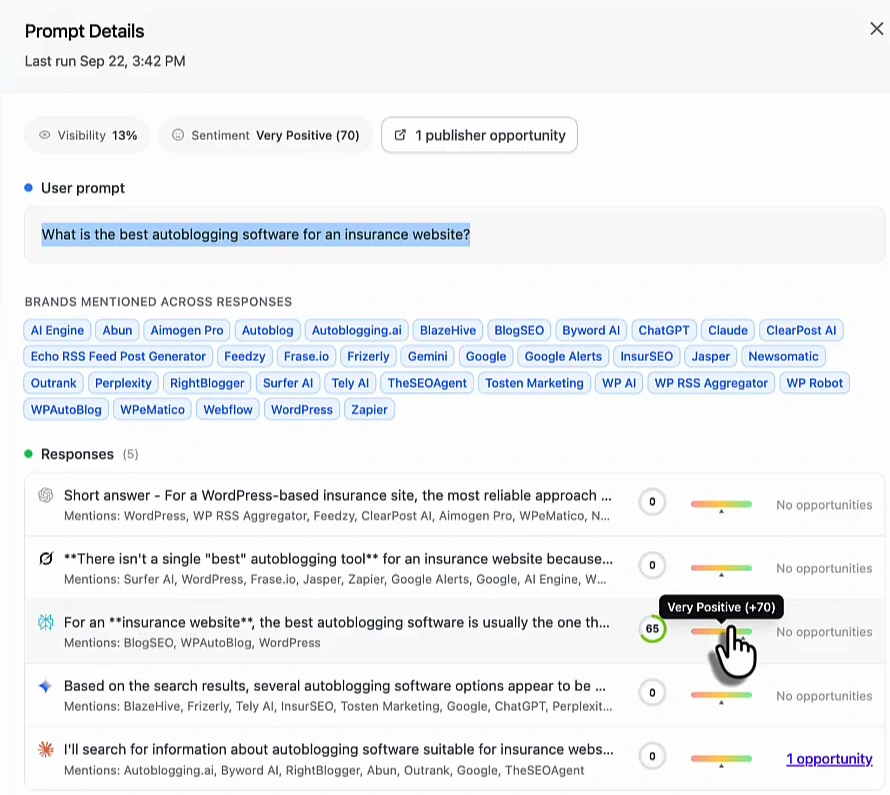Select the InsurSEO brand tag
This screenshot has width=890, height=795.
tap(646, 356)
